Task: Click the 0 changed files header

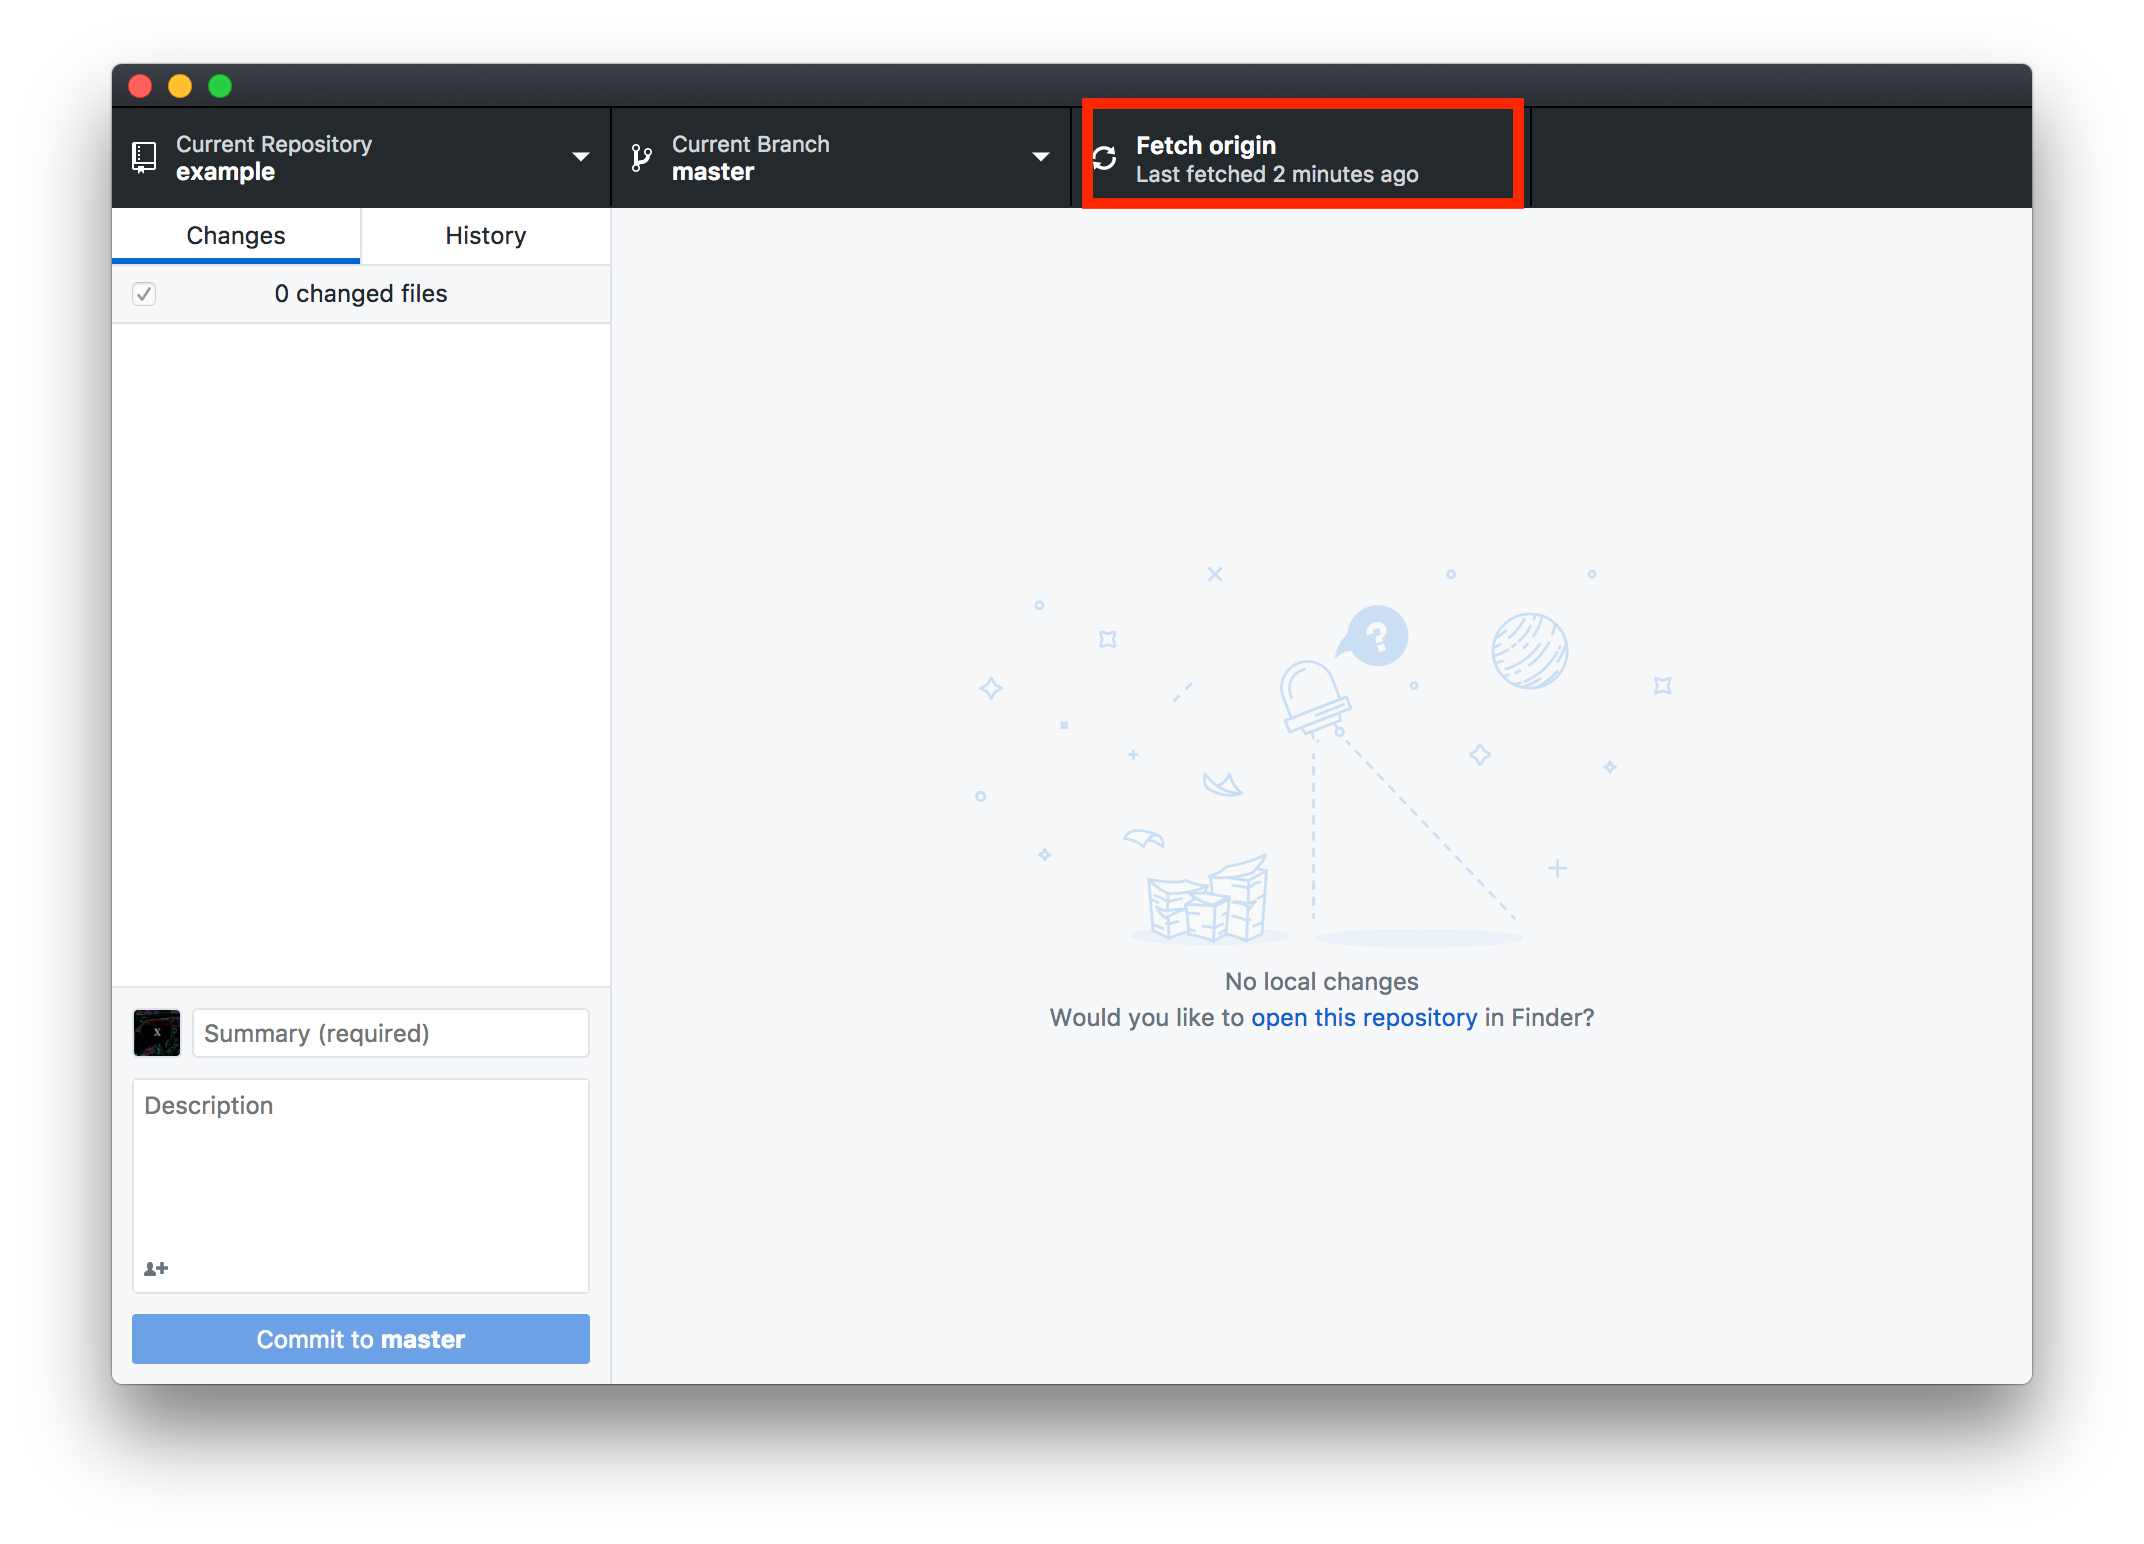Action: 361,294
